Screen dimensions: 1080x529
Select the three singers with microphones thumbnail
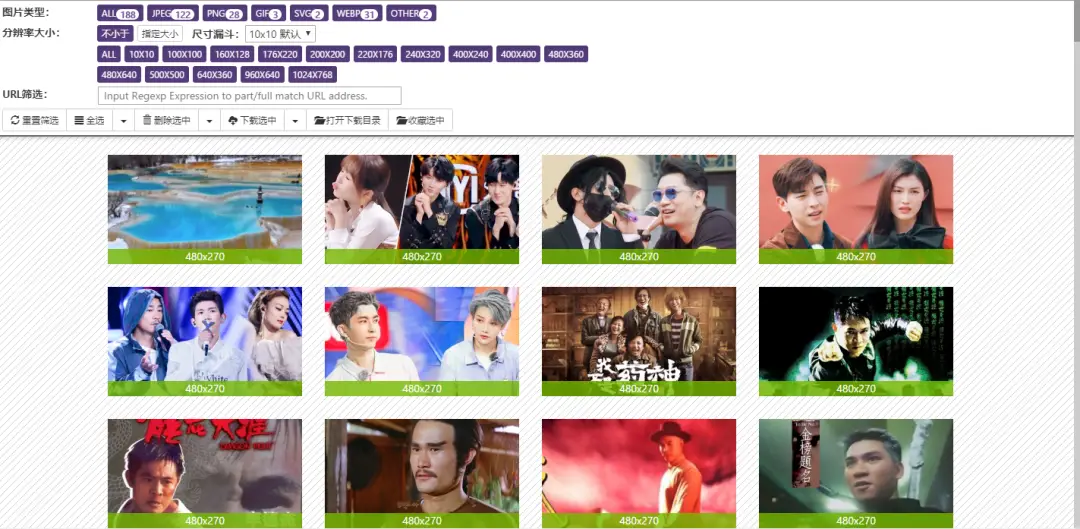tap(205, 341)
